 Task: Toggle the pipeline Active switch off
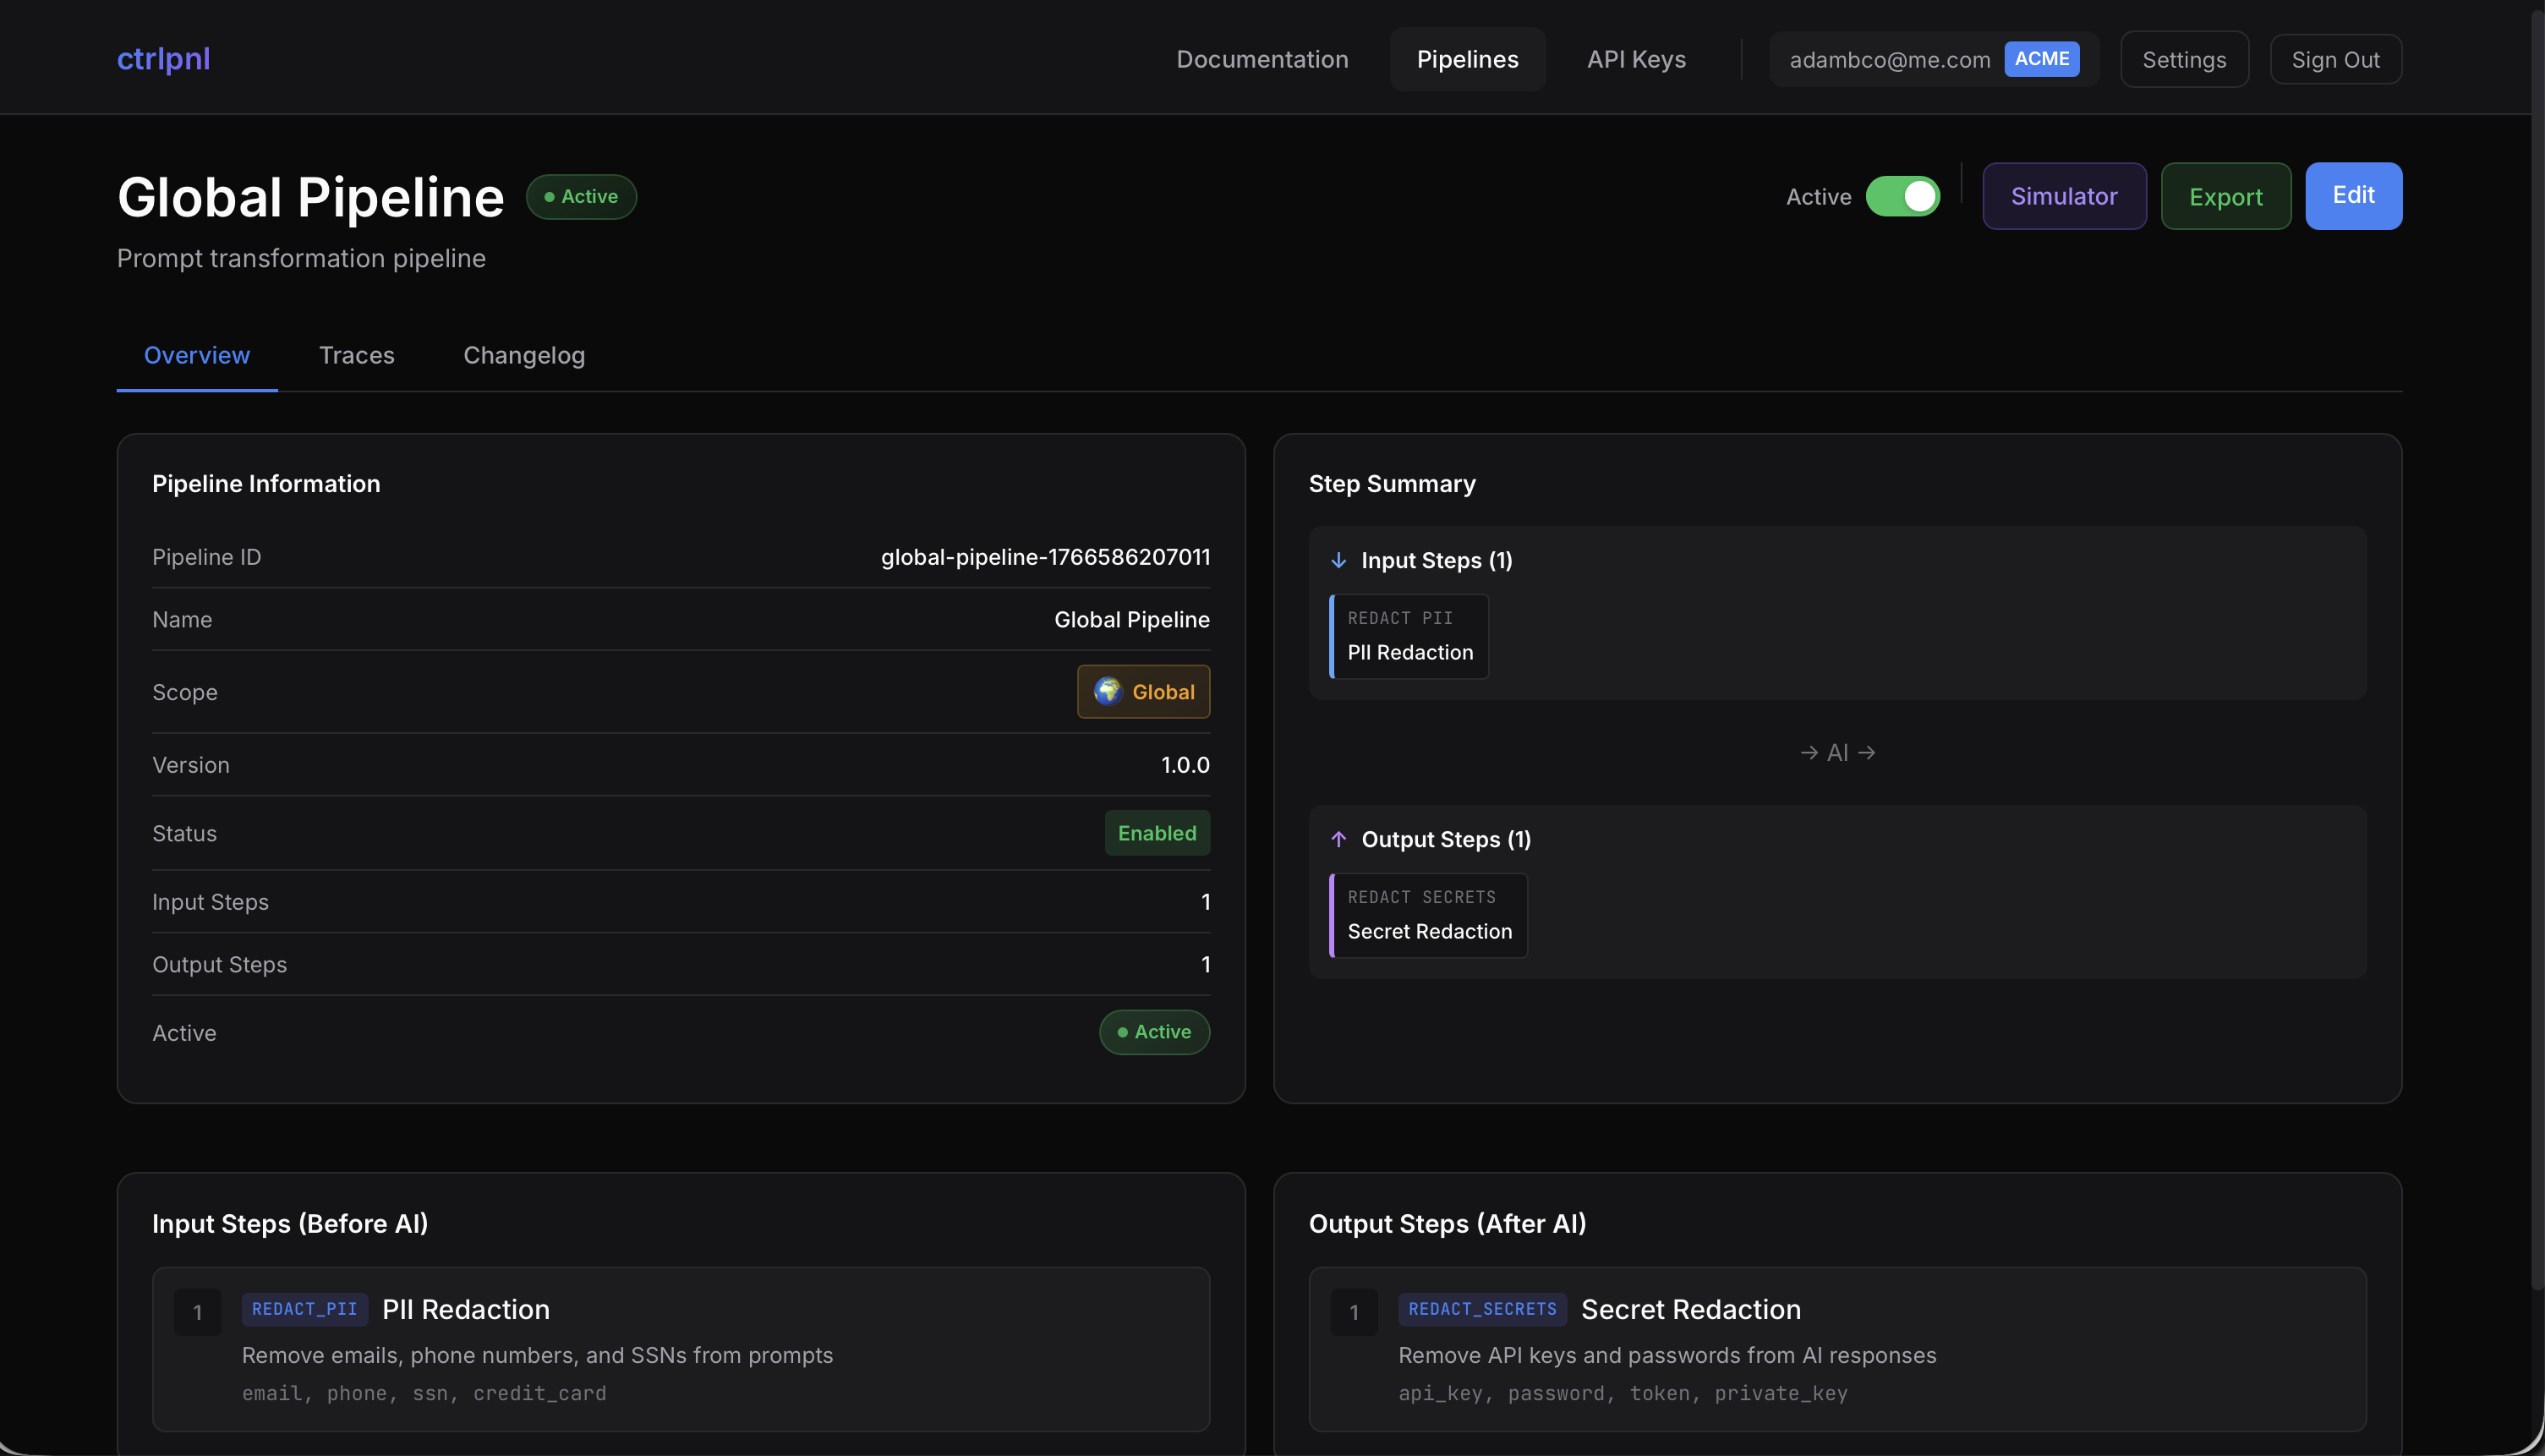pos(1902,196)
